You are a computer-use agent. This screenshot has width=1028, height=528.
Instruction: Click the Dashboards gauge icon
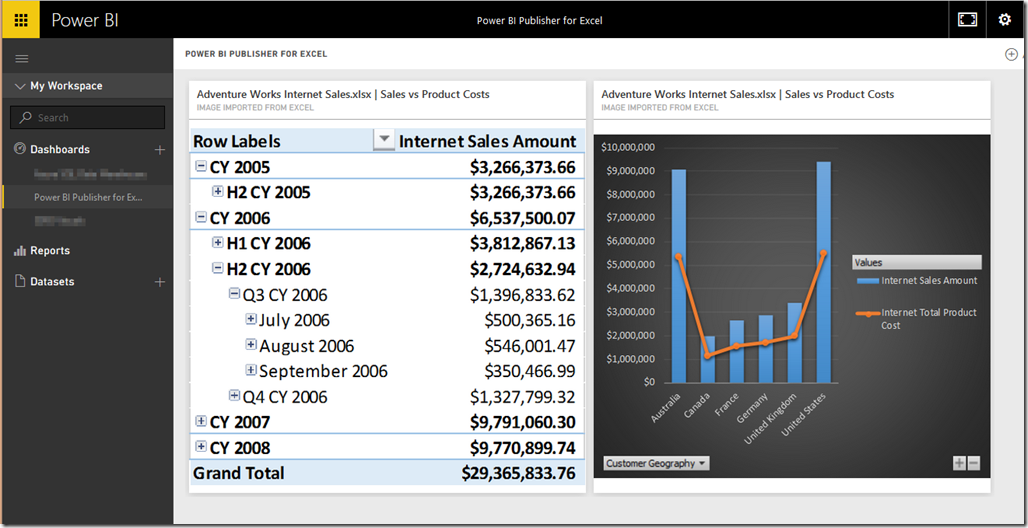19,149
